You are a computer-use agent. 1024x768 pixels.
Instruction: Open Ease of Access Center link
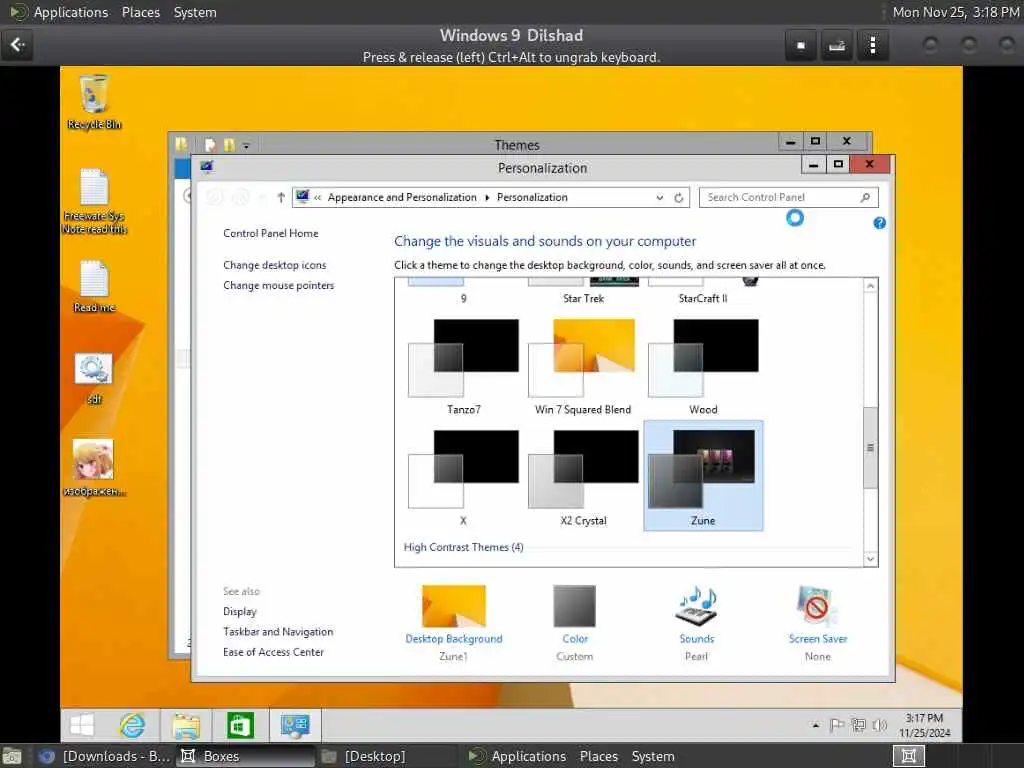point(274,652)
